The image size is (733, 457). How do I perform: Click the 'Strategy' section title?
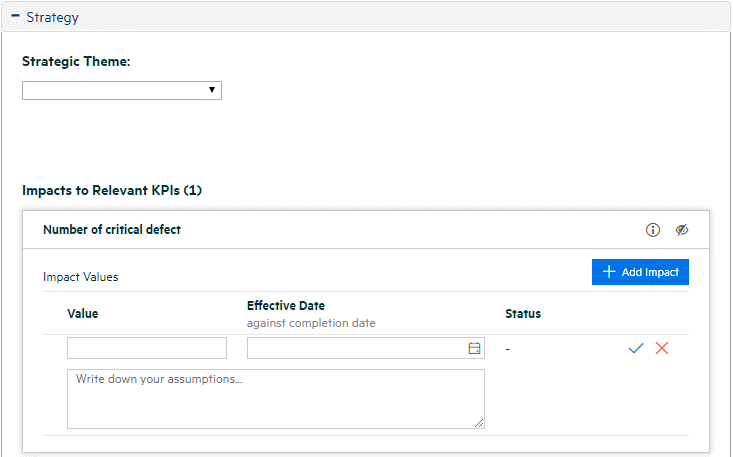pyautogui.click(x=52, y=18)
